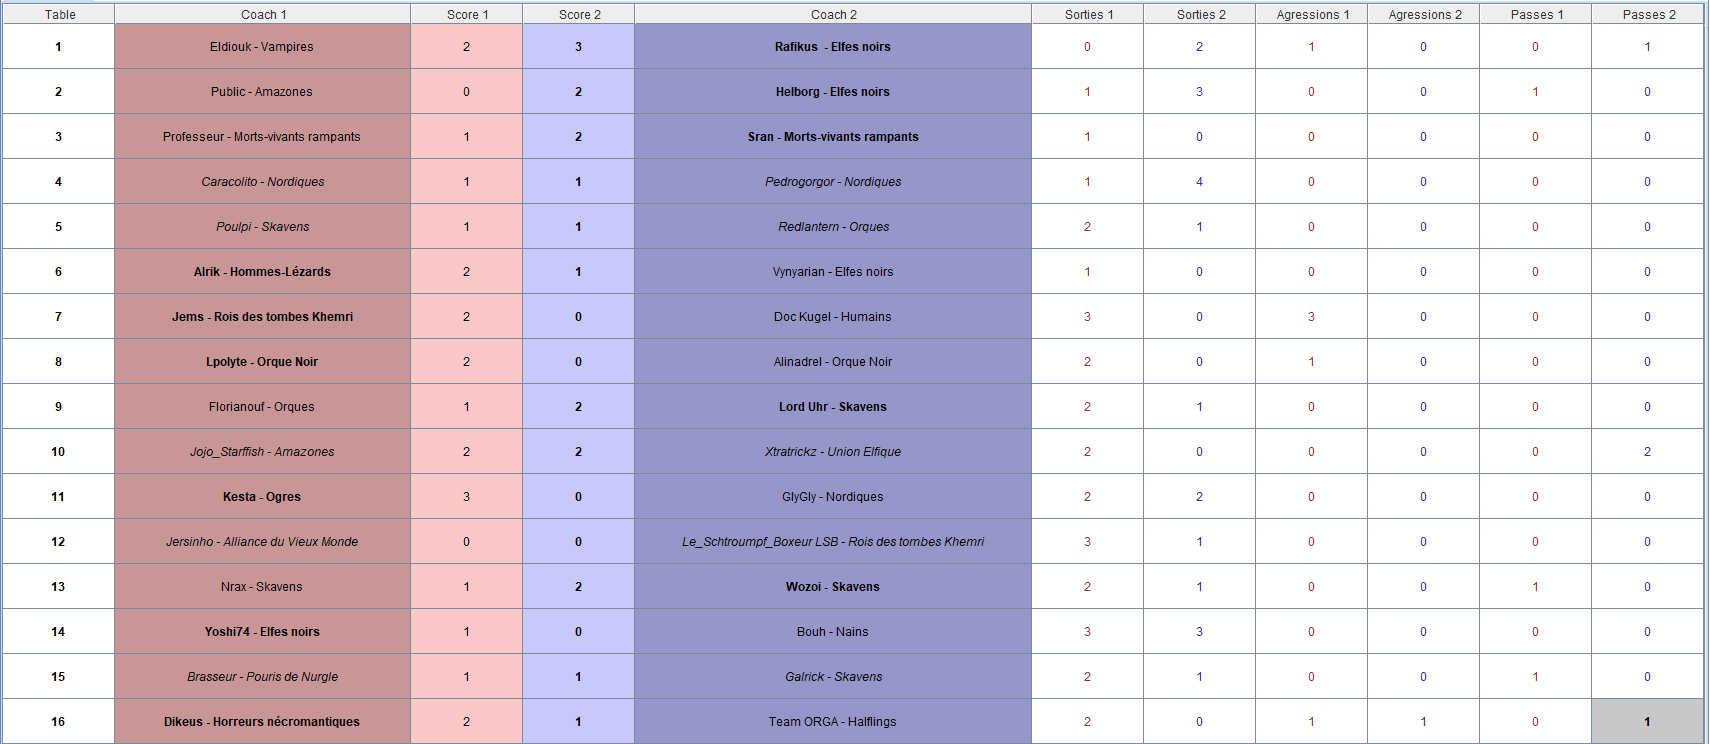Select the Le_Schtroumpf_Boxeur LSB cell
The width and height of the screenshot is (1710, 744).
point(833,542)
